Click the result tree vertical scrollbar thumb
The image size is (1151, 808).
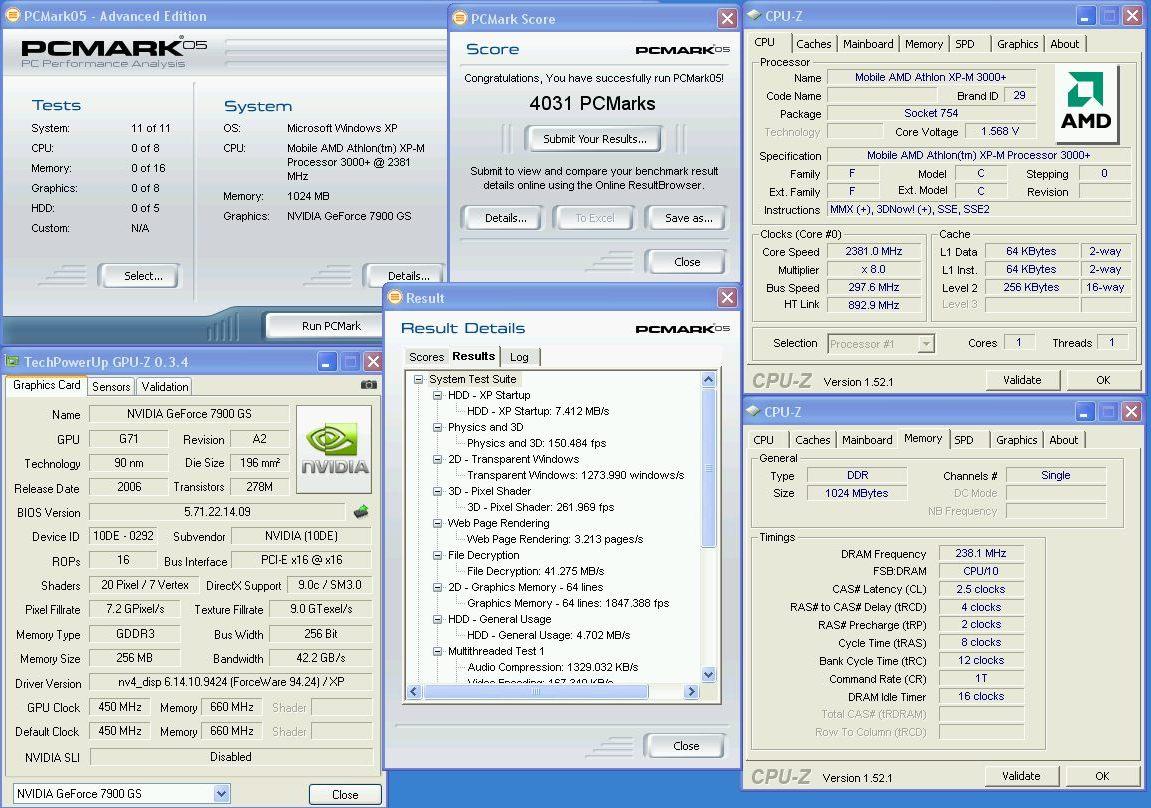click(x=708, y=467)
